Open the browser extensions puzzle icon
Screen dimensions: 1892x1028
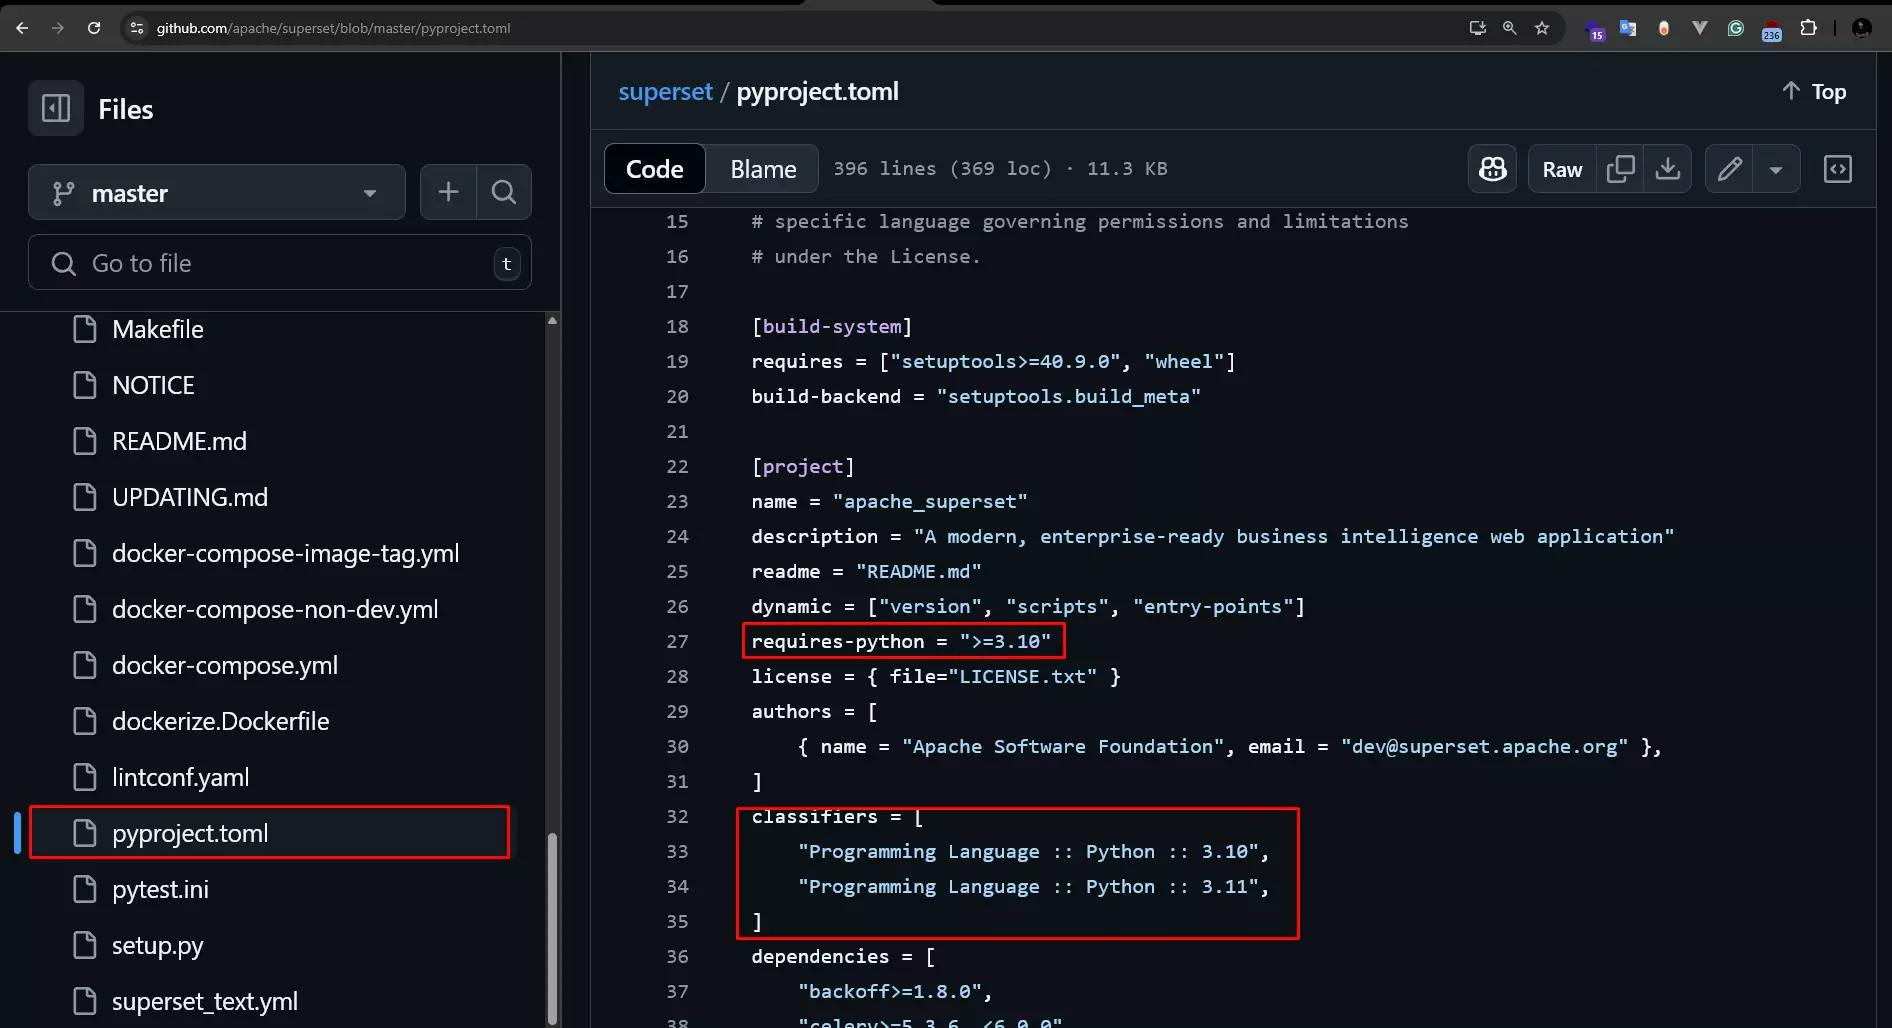click(1808, 28)
